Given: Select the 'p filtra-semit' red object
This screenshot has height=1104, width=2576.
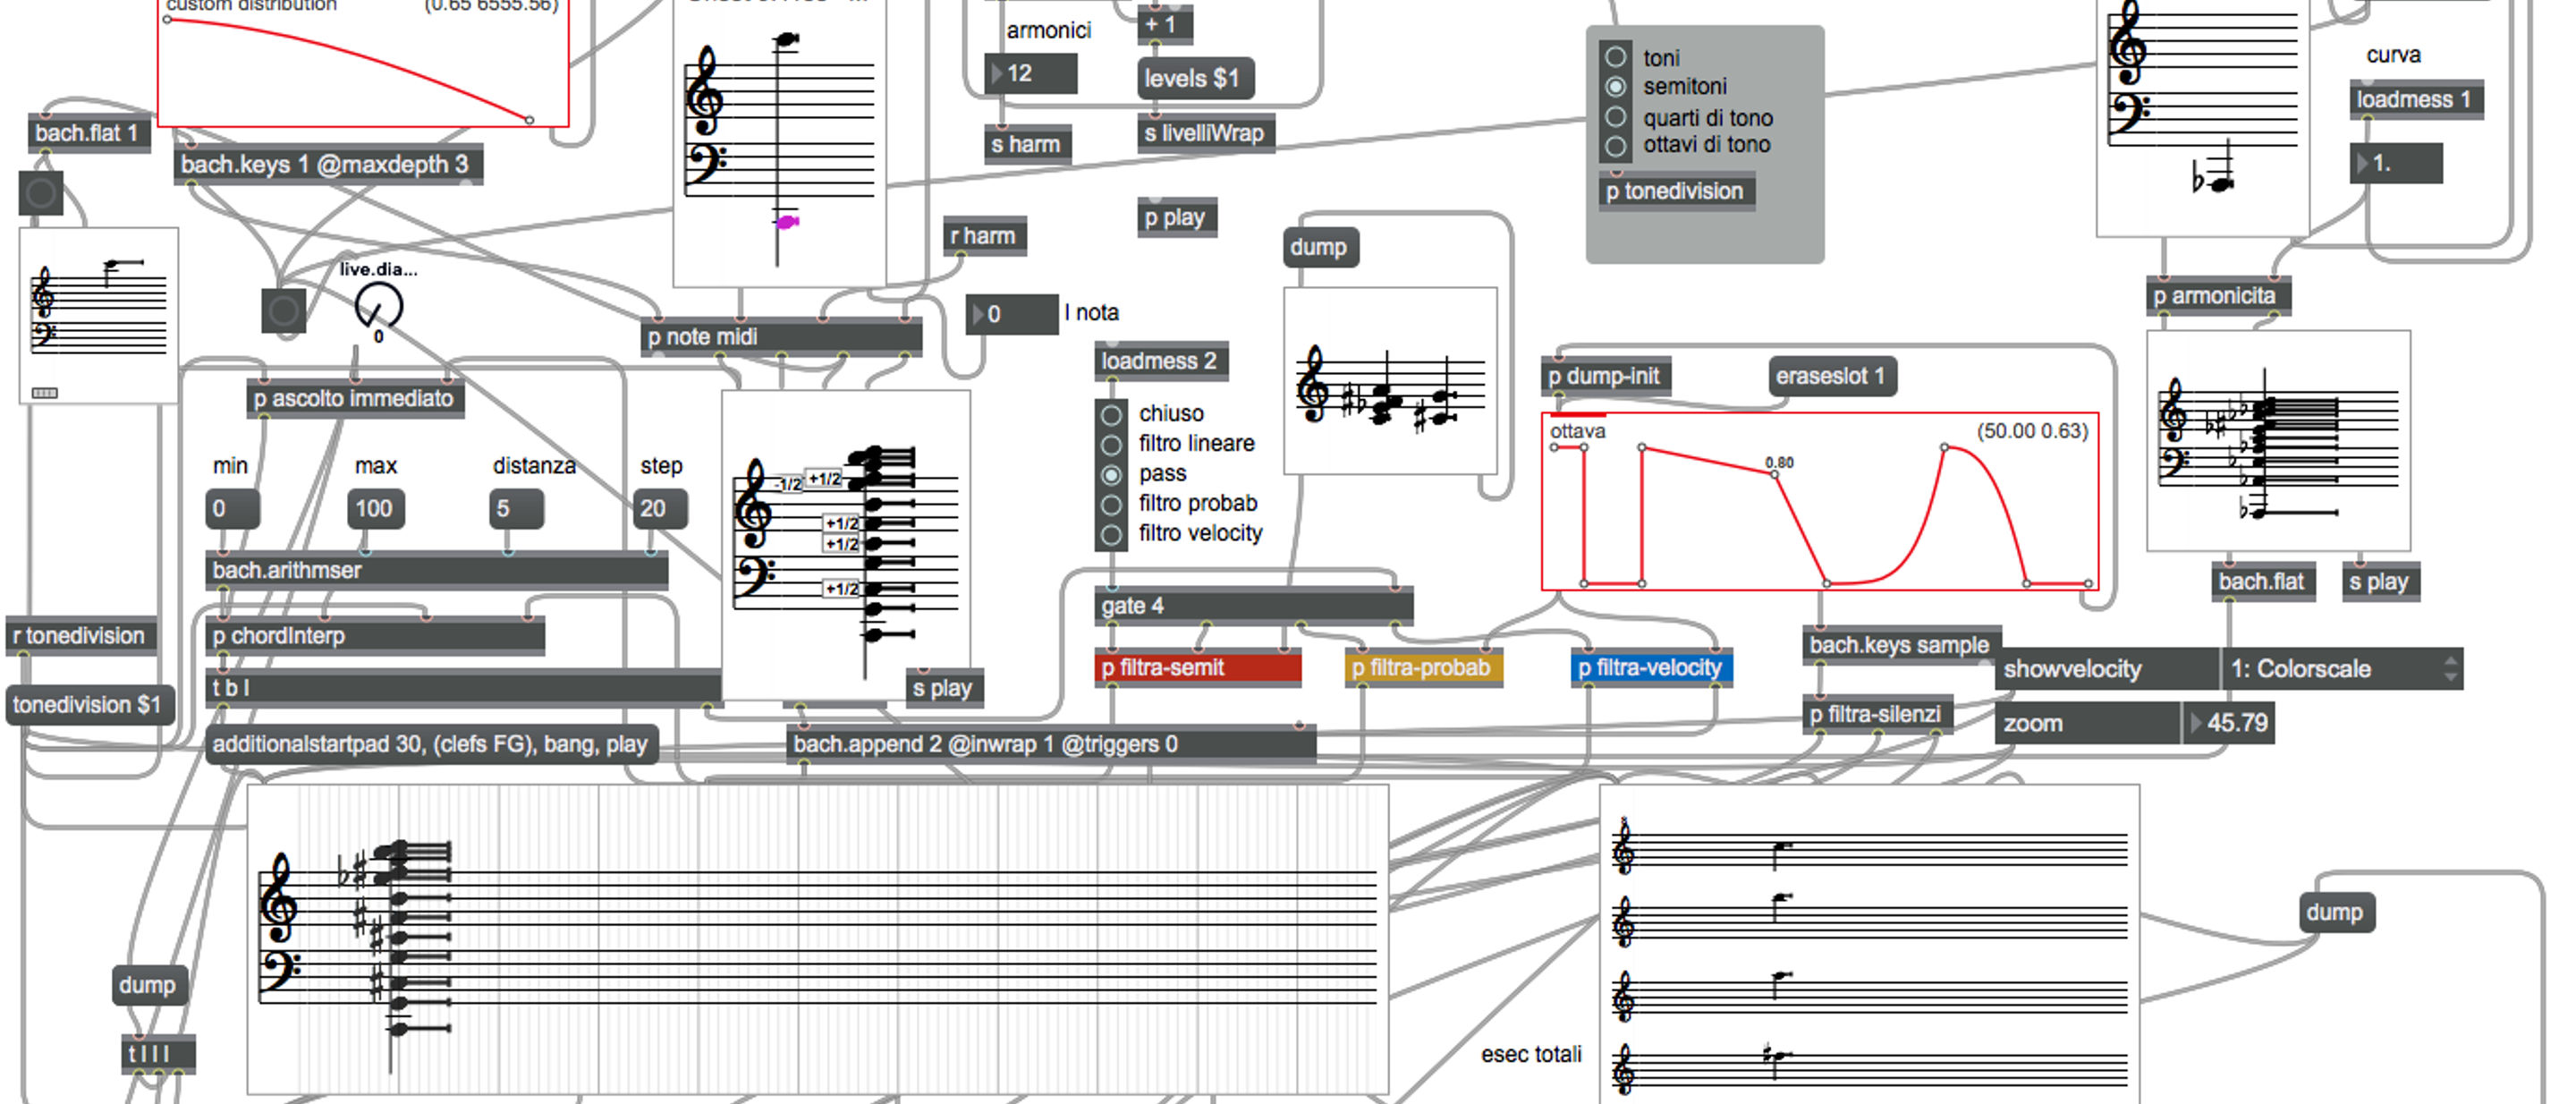Looking at the screenshot, I should point(1198,668).
